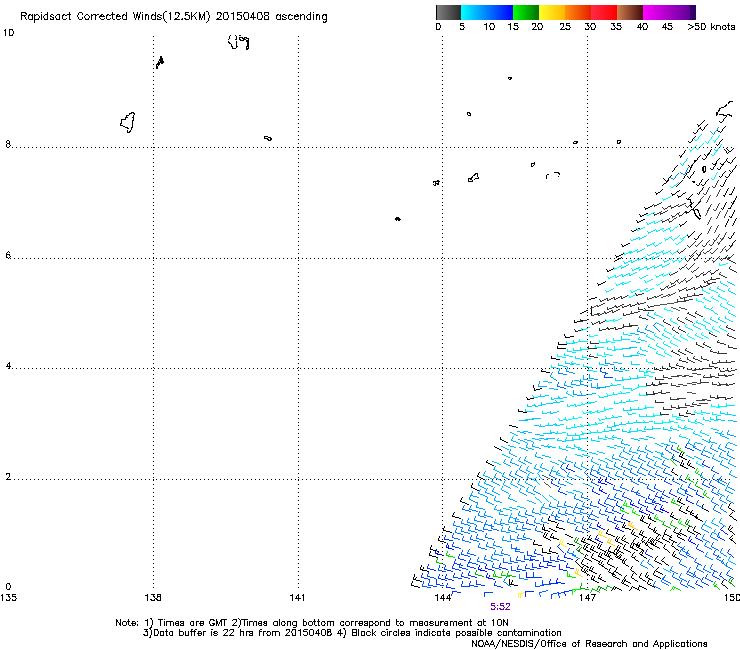This screenshot has height=650, width=740.
Task: Click the longitude label 141
Action: pyautogui.click(x=297, y=598)
